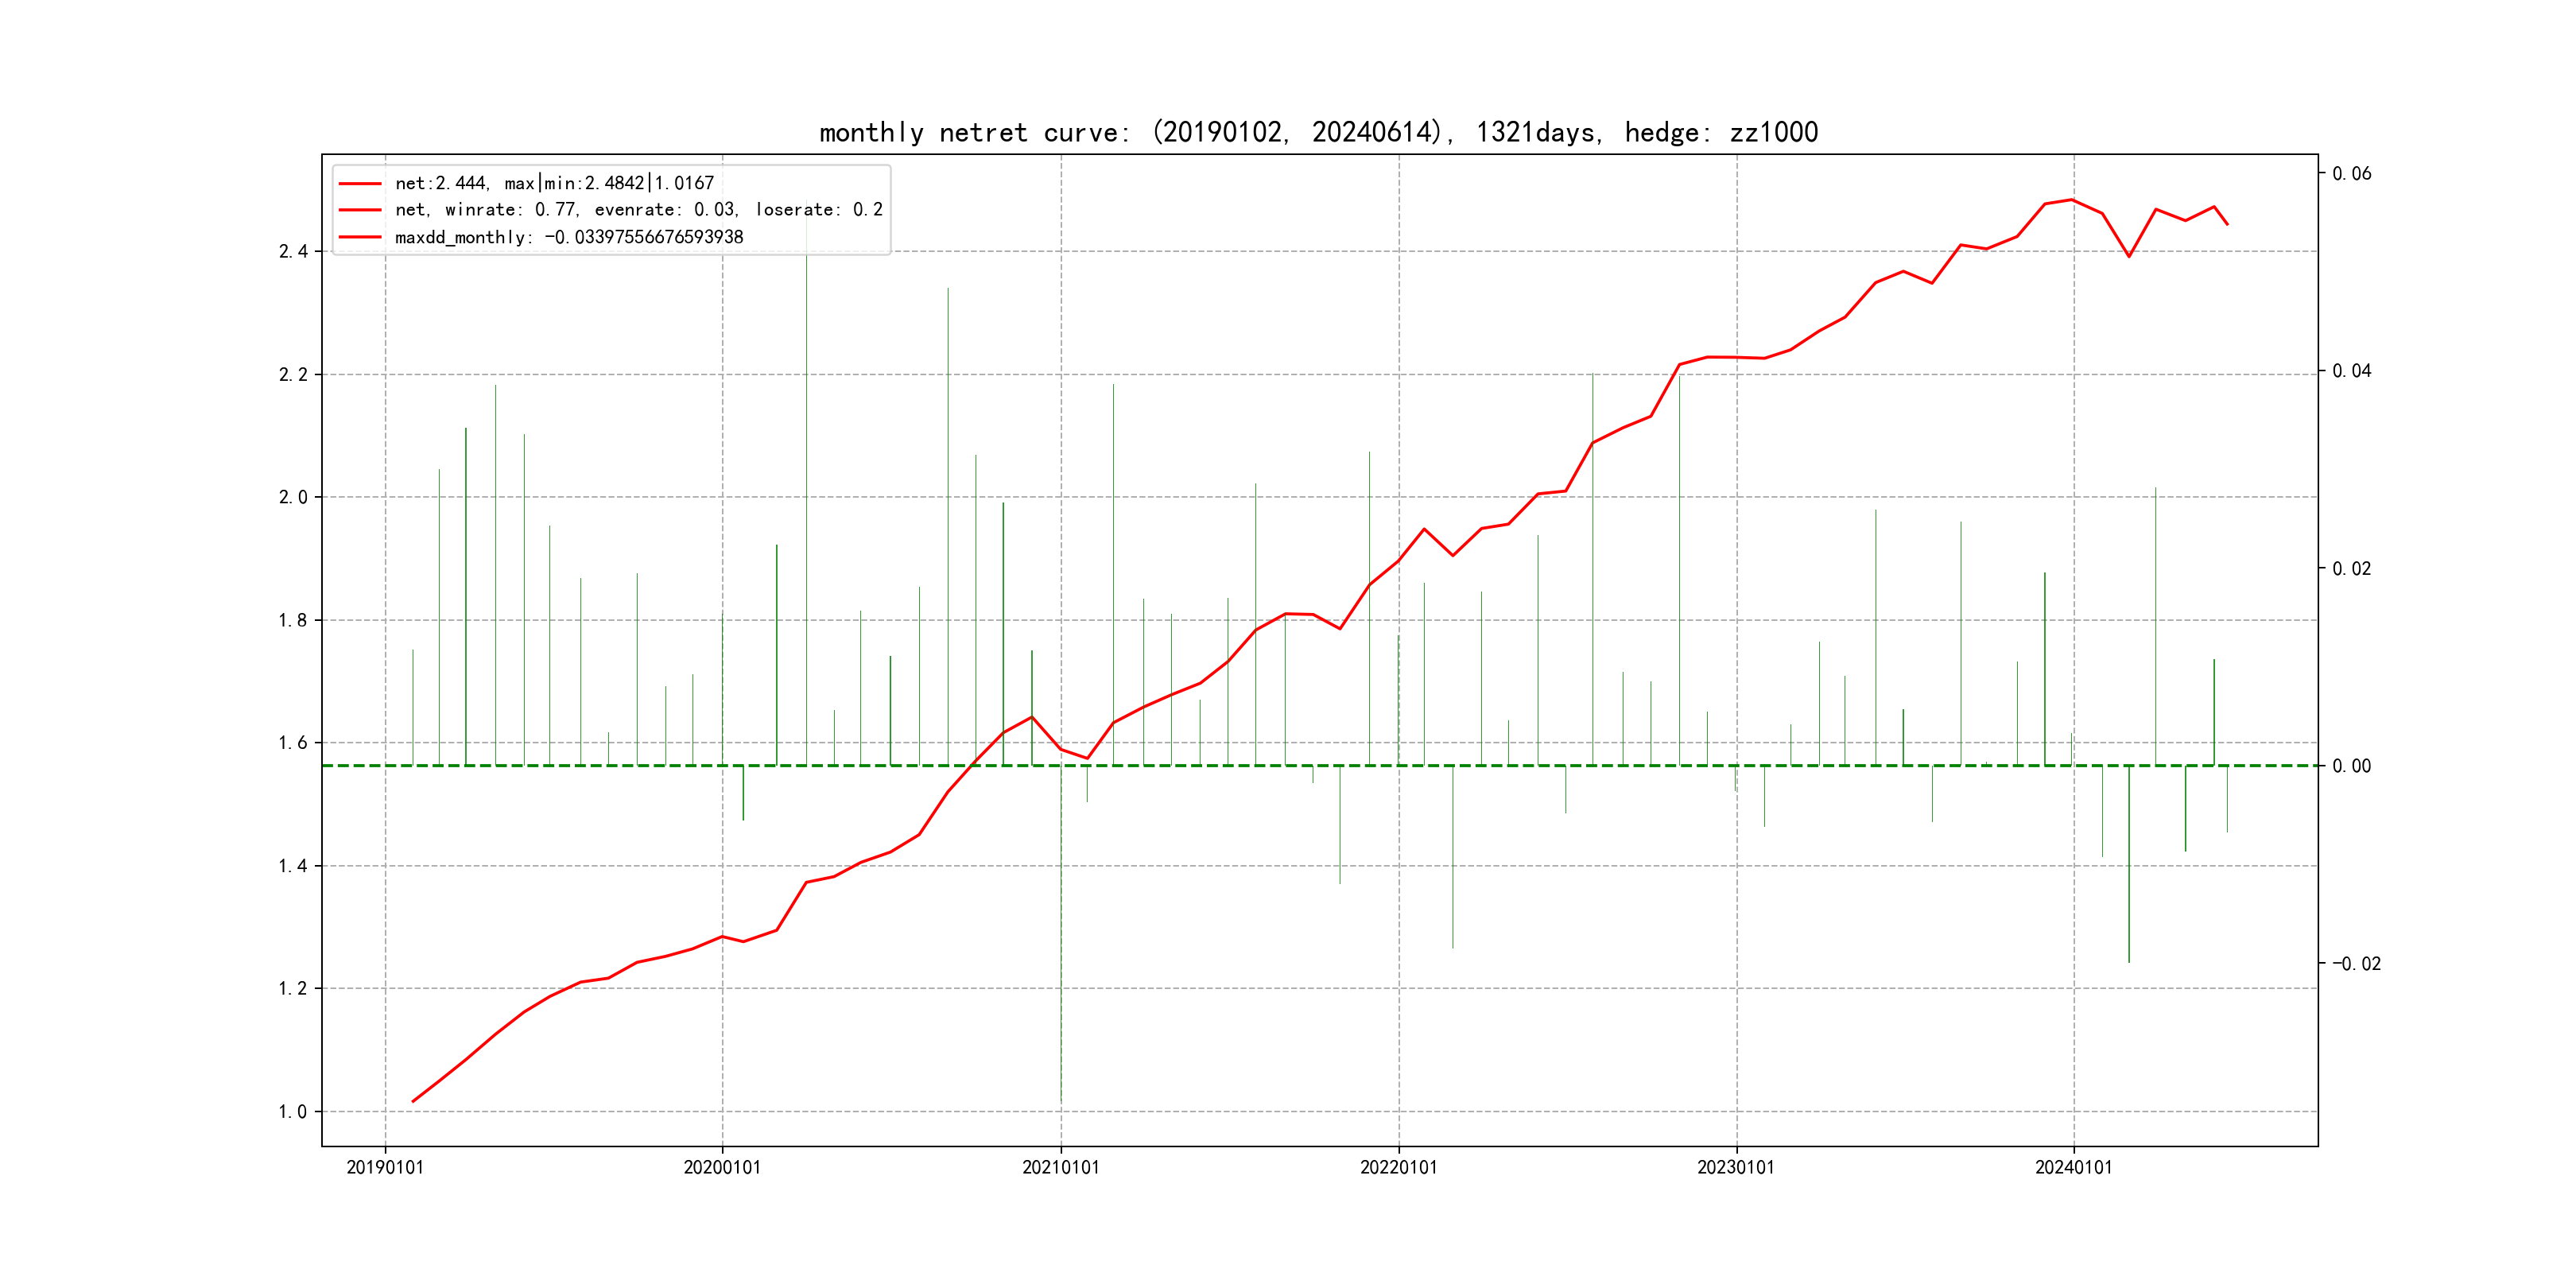Click the red line swatch beside net:2.444
Screen dimensions: 2576x1288
point(360,184)
